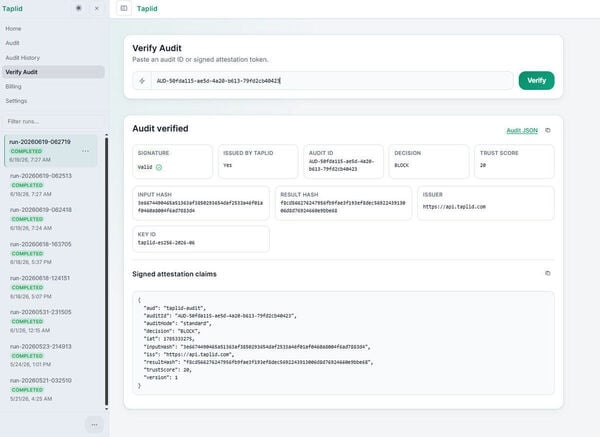Click the Decision BLOCK value
600x437 pixels.
pos(401,165)
